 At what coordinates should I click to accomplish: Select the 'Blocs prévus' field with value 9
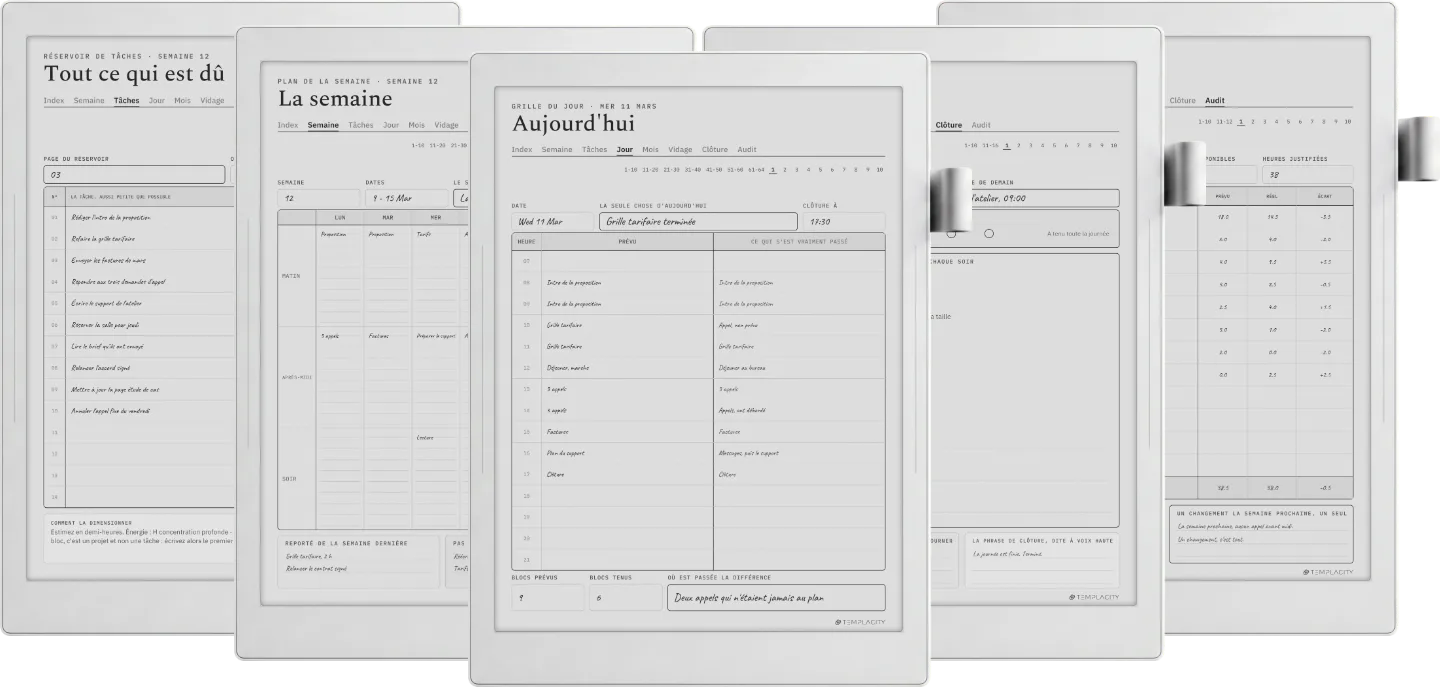[x=548, y=598]
